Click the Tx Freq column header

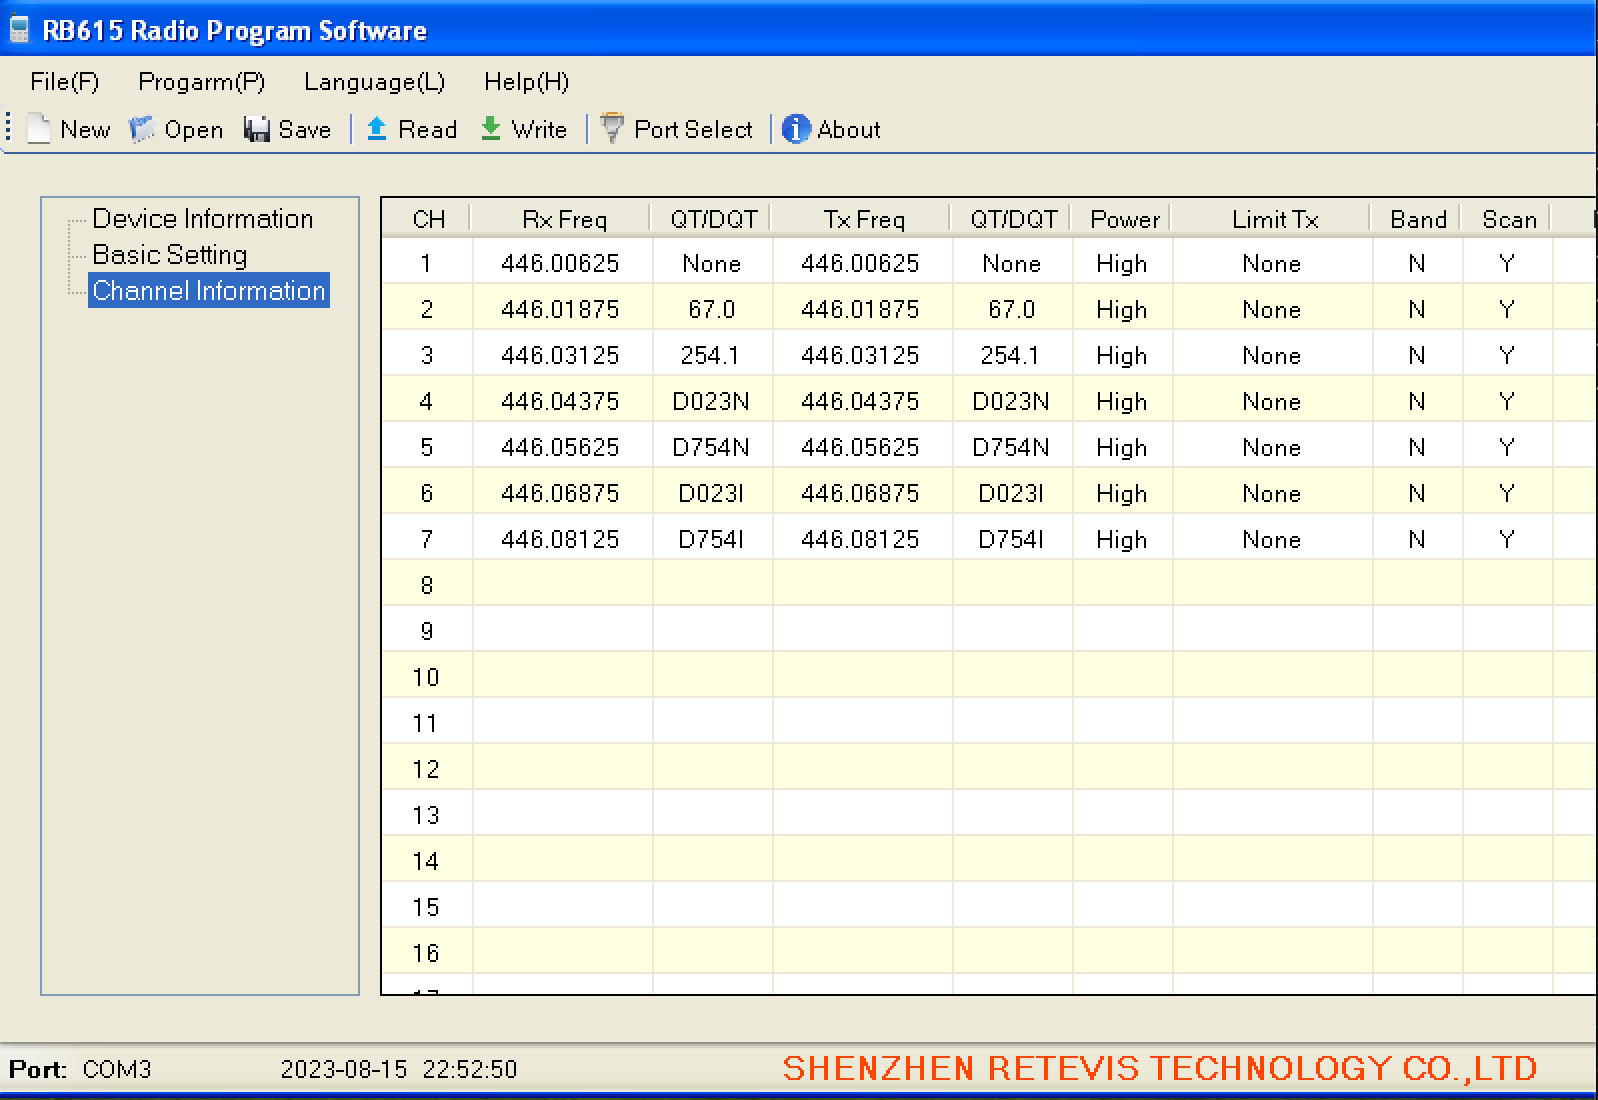tap(864, 219)
